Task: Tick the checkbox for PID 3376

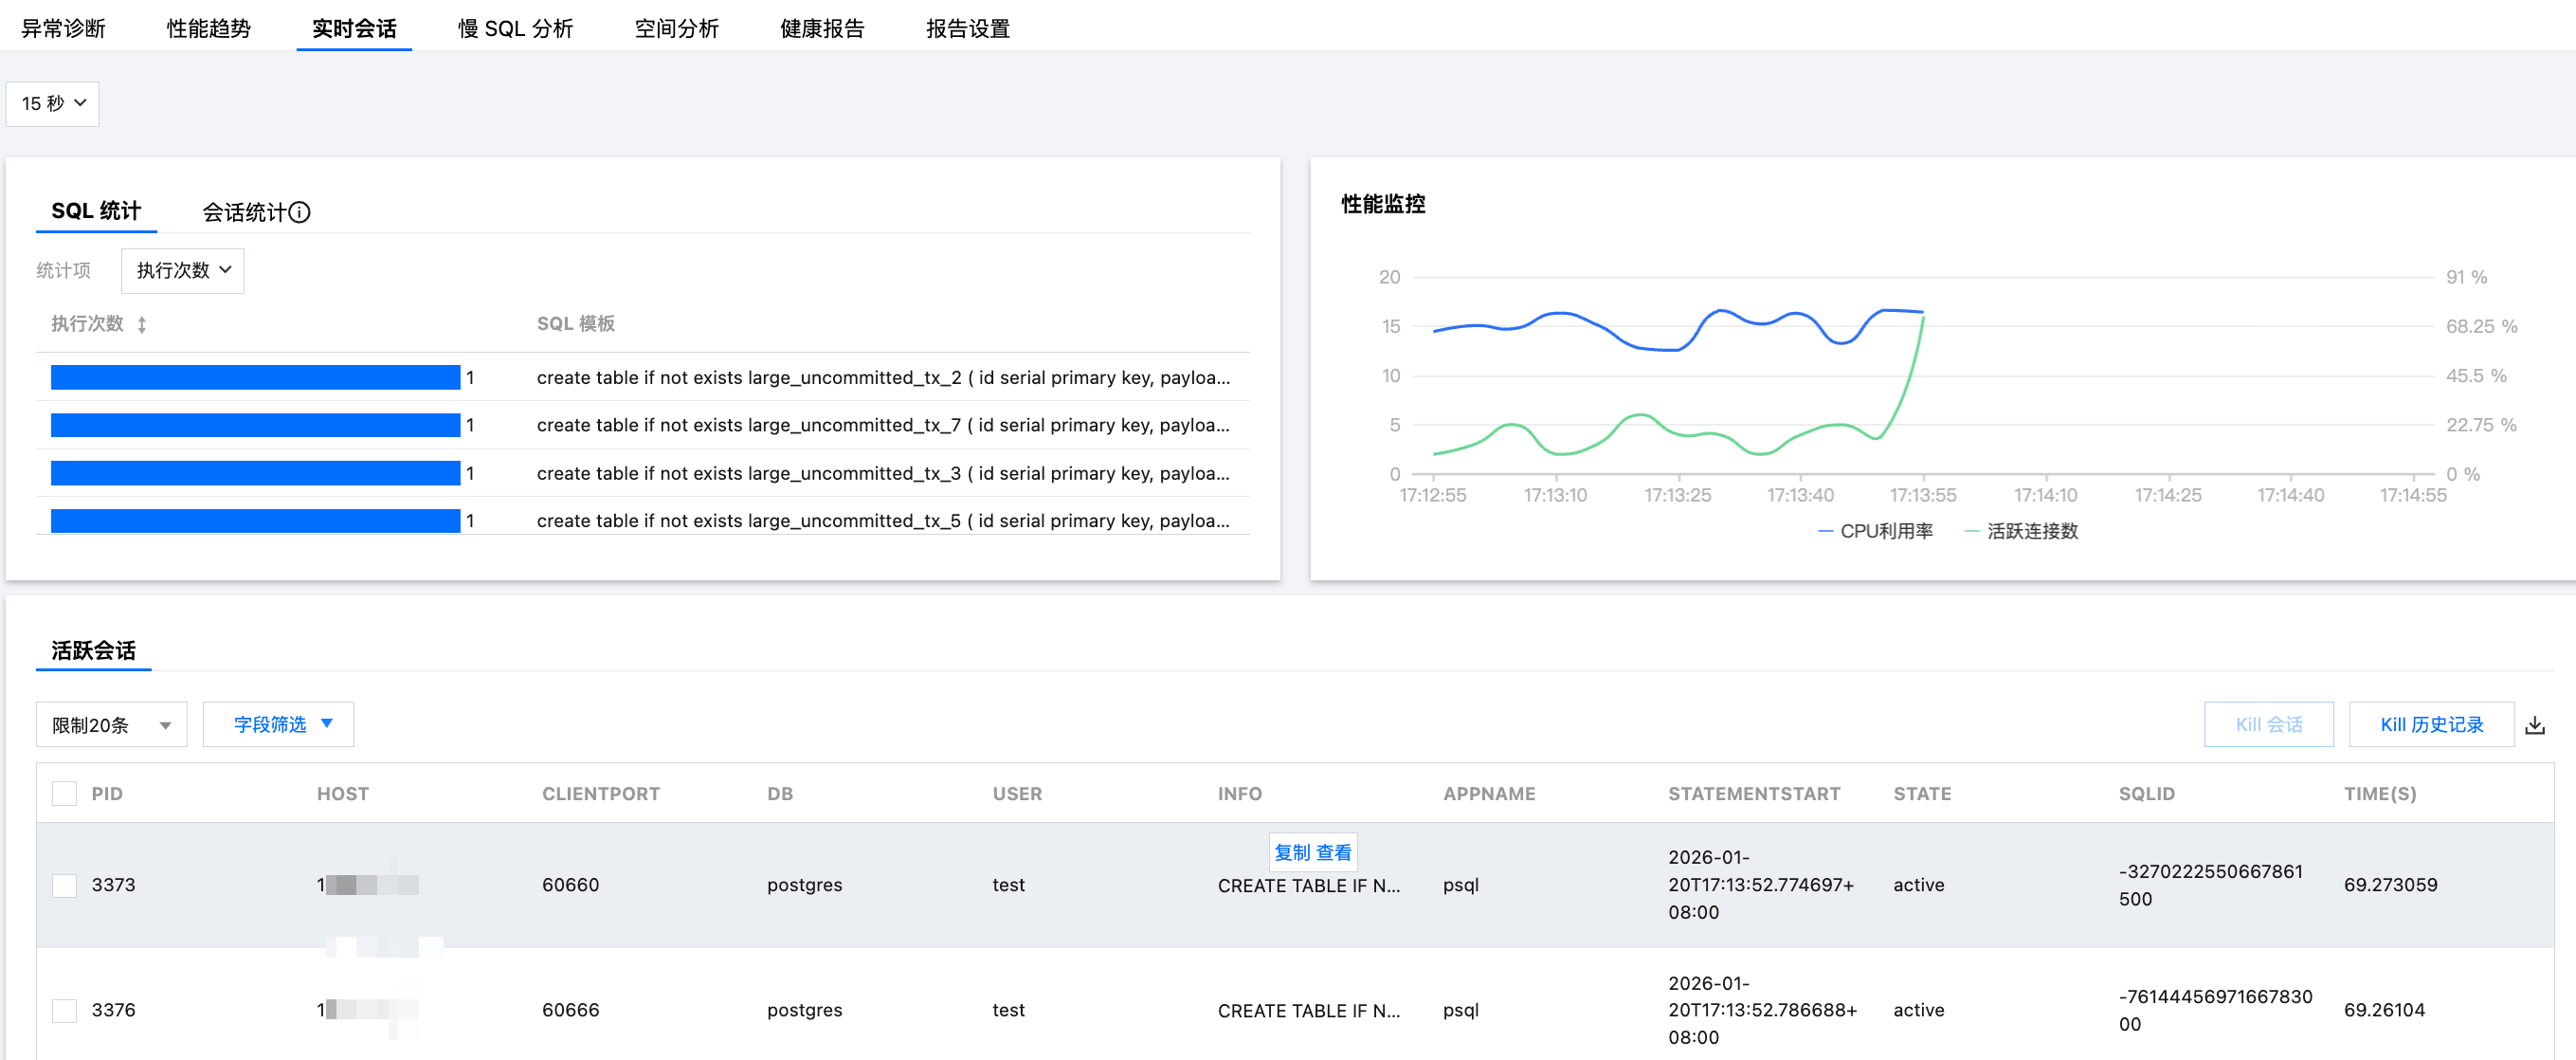Action: click(64, 1010)
